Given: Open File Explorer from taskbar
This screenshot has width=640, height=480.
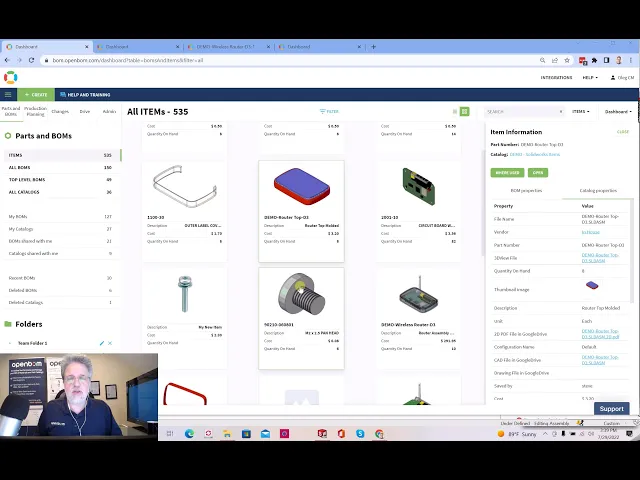Looking at the screenshot, I should click(x=227, y=433).
